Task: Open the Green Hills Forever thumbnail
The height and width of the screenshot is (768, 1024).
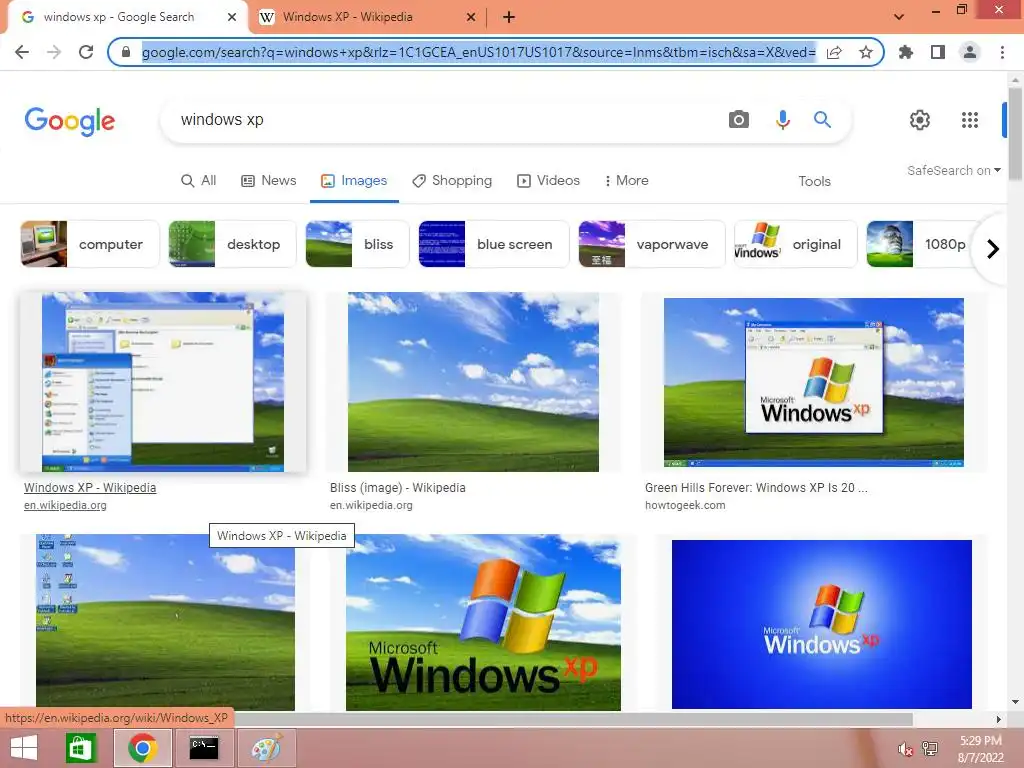Action: click(x=814, y=383)
